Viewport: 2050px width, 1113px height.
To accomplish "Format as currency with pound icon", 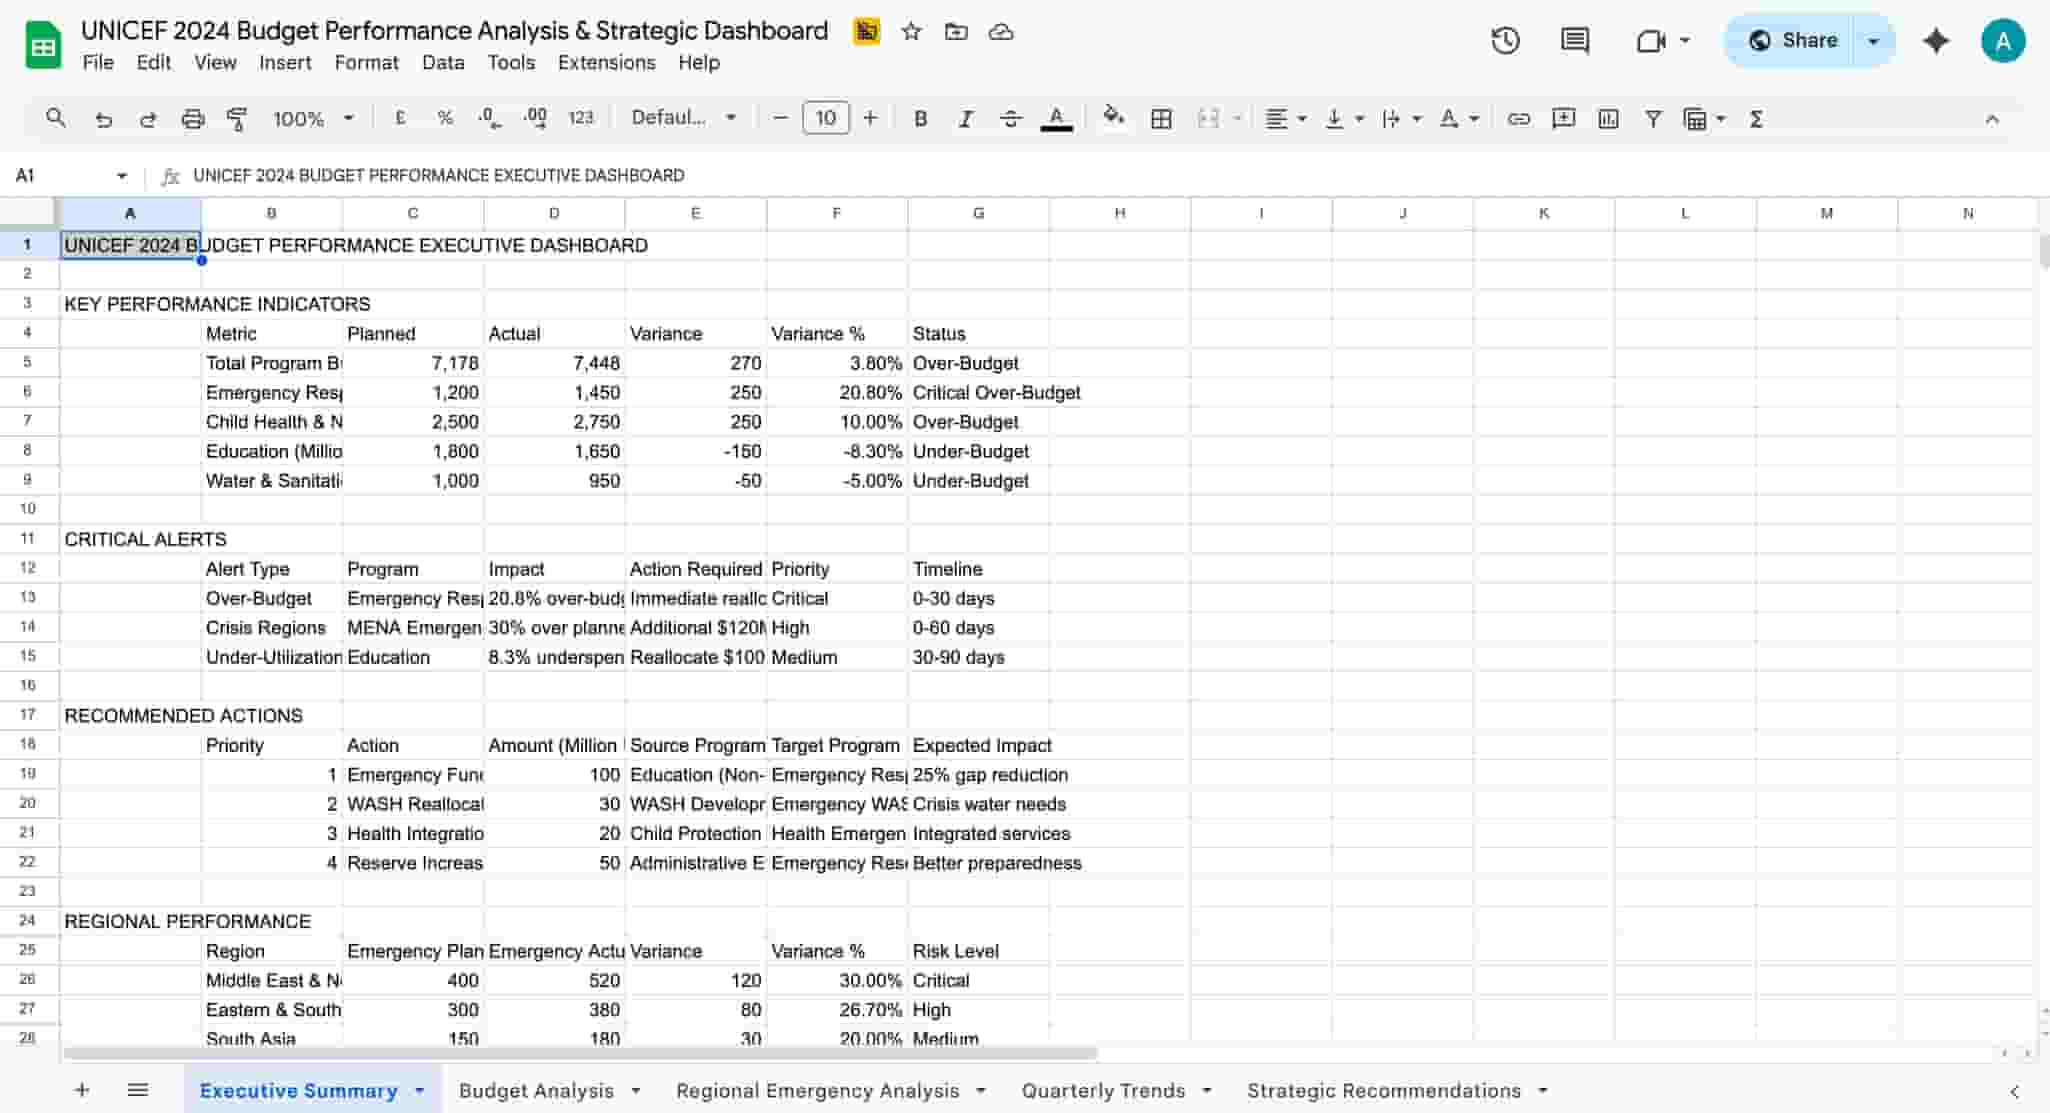I will (x=401, y=118).
